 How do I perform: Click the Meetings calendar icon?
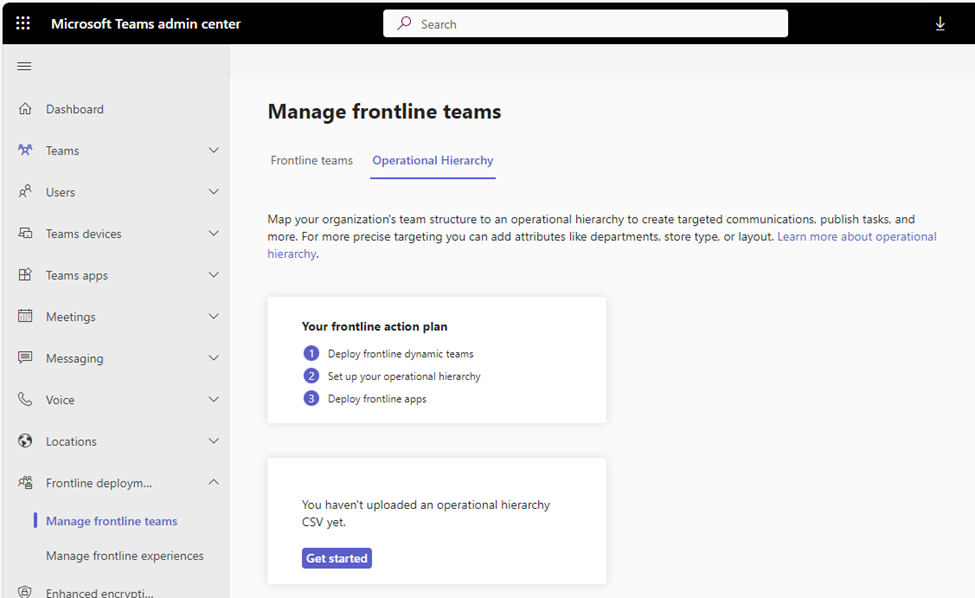[x=25, y=316]
